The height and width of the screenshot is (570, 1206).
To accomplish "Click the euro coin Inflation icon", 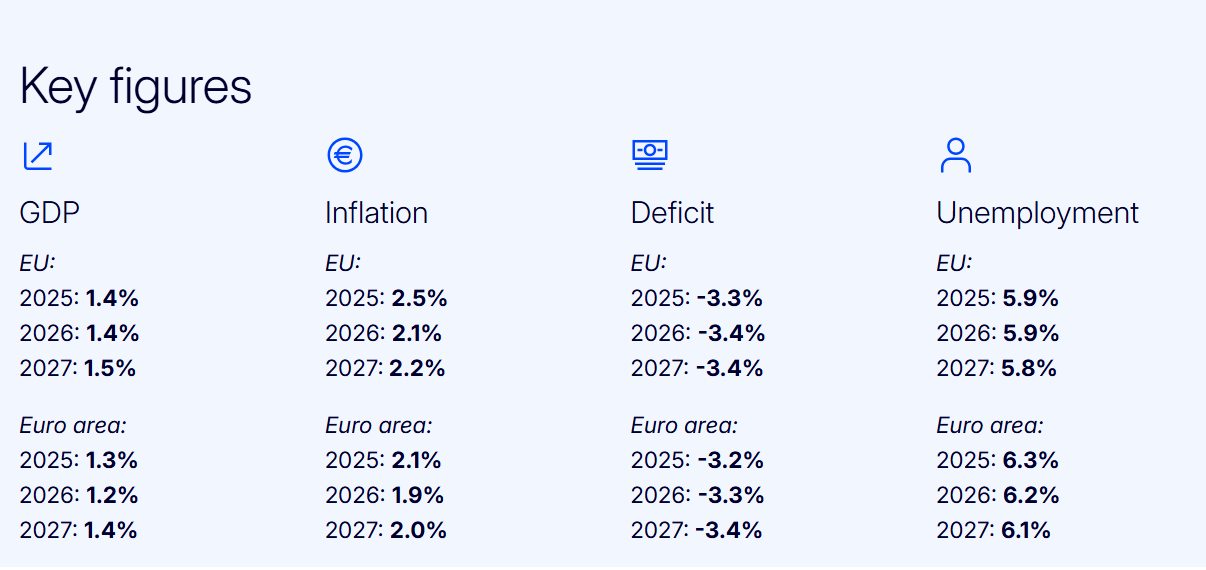I will click(344, 155).
